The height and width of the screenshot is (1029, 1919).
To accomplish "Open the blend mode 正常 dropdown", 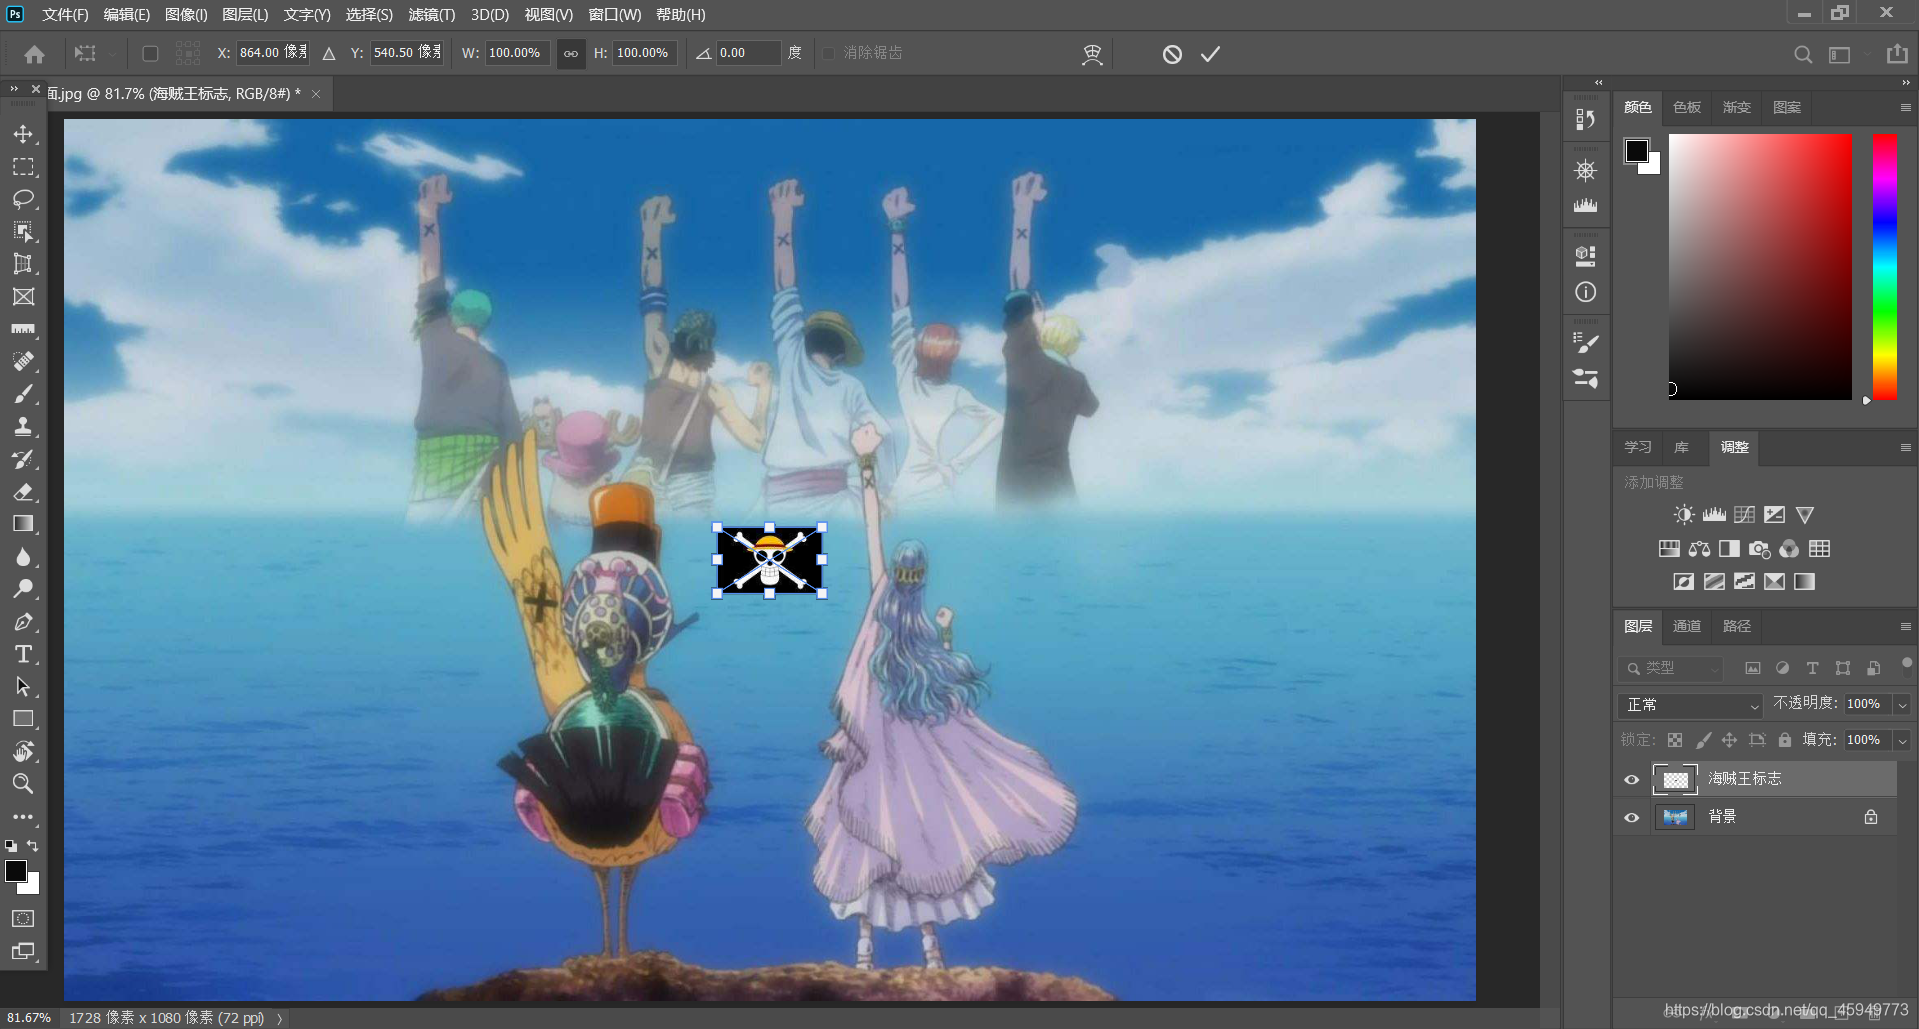I will point(1690,705).
